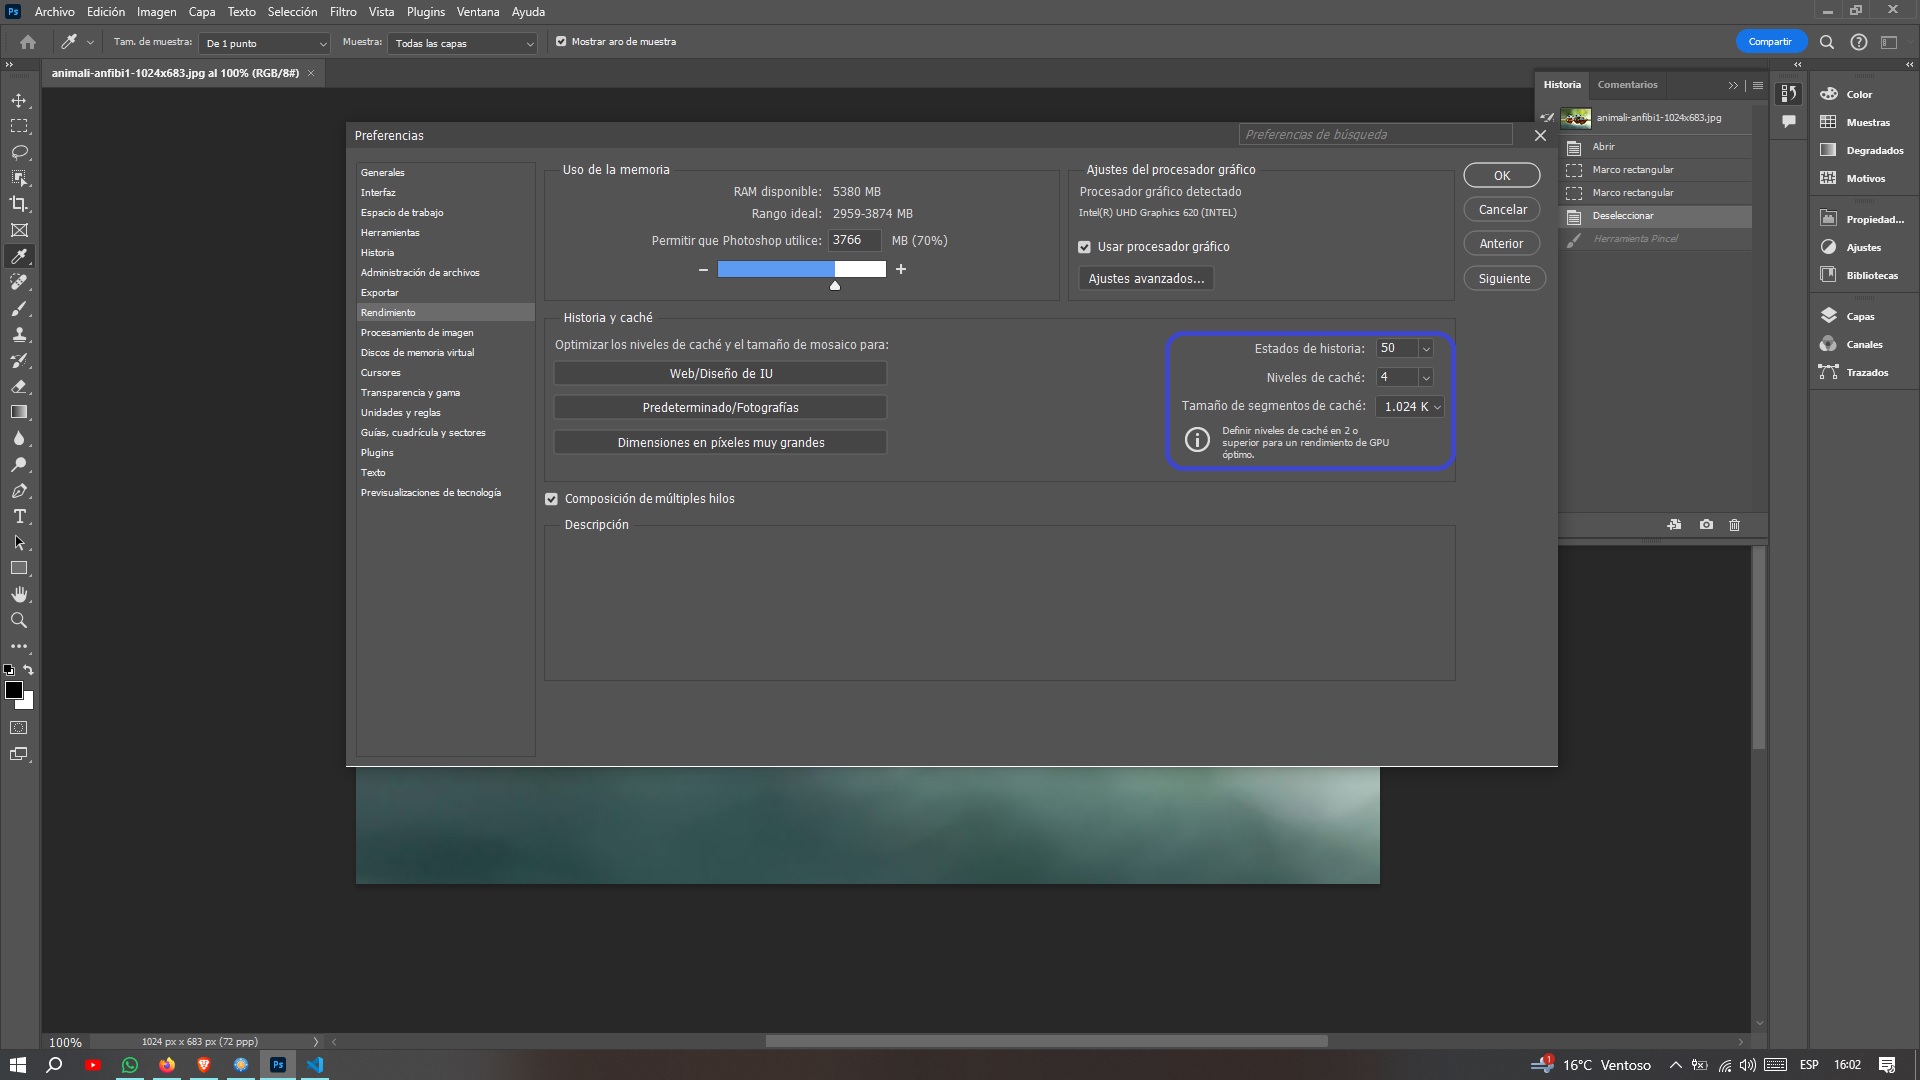Open the Canales panel
Screen dimensions: 1920x1080
coord(1864,344)
